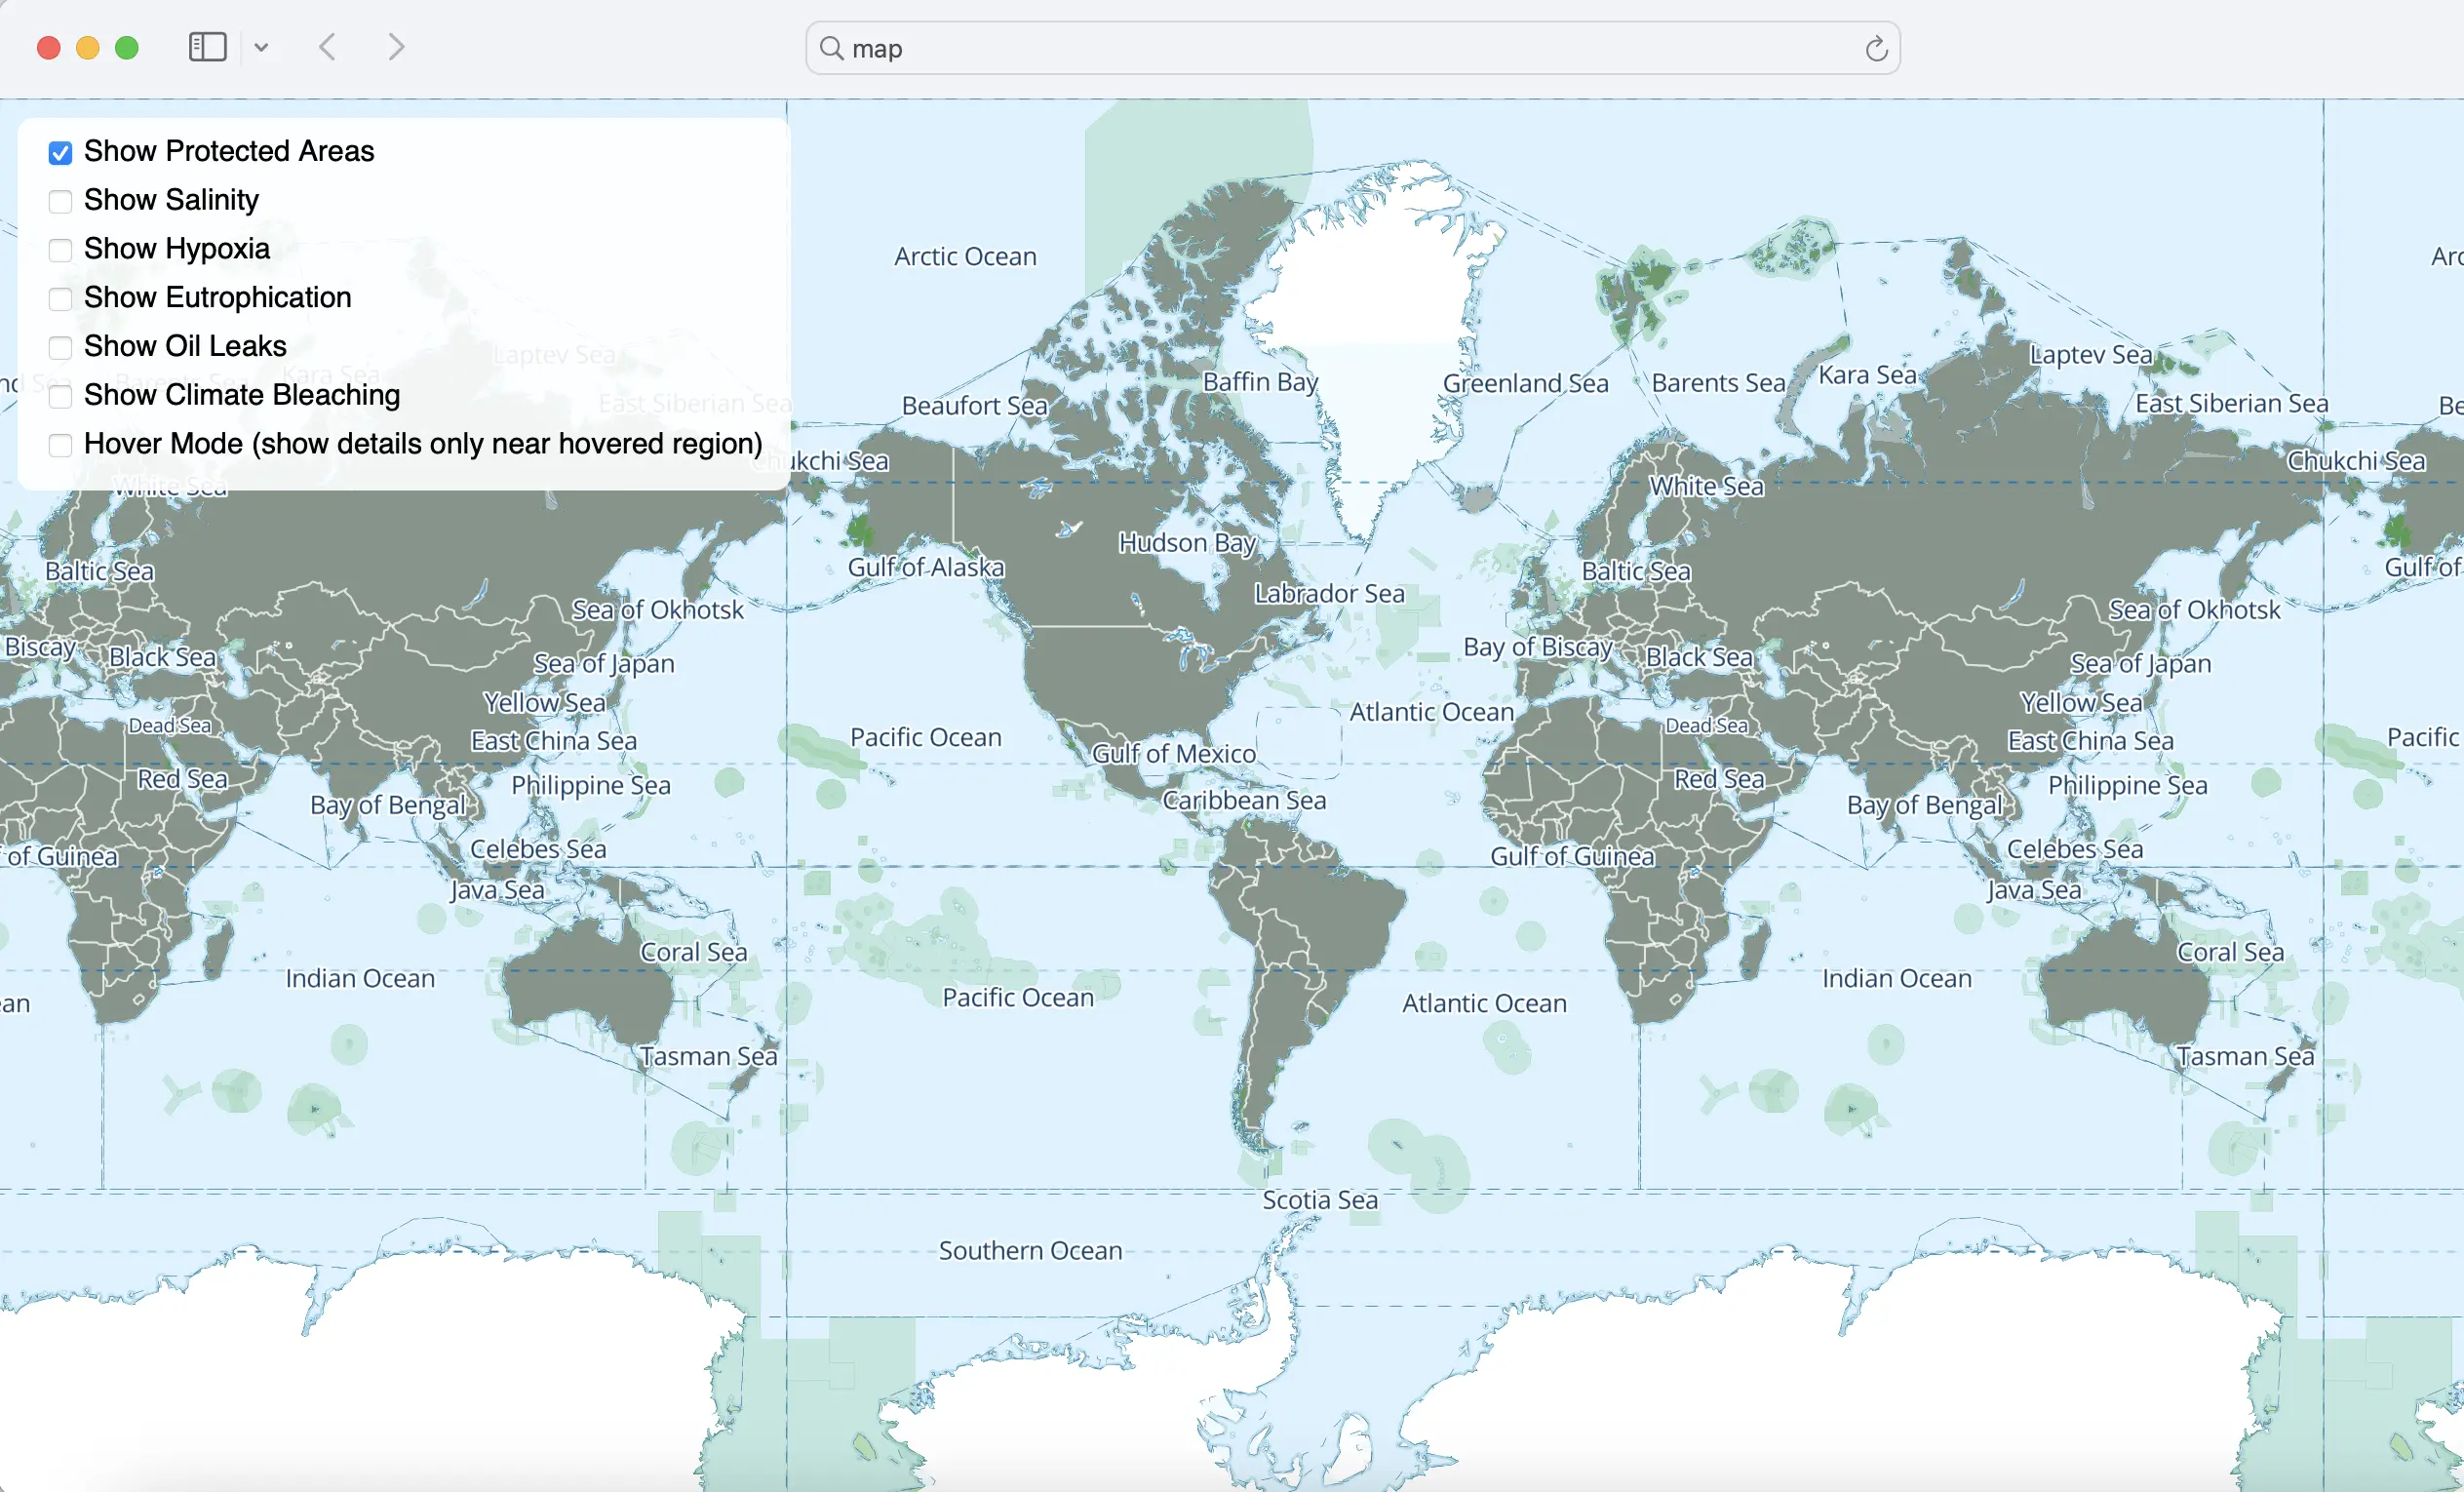Open the sidebar options dropdown chevron

(261, 47)
